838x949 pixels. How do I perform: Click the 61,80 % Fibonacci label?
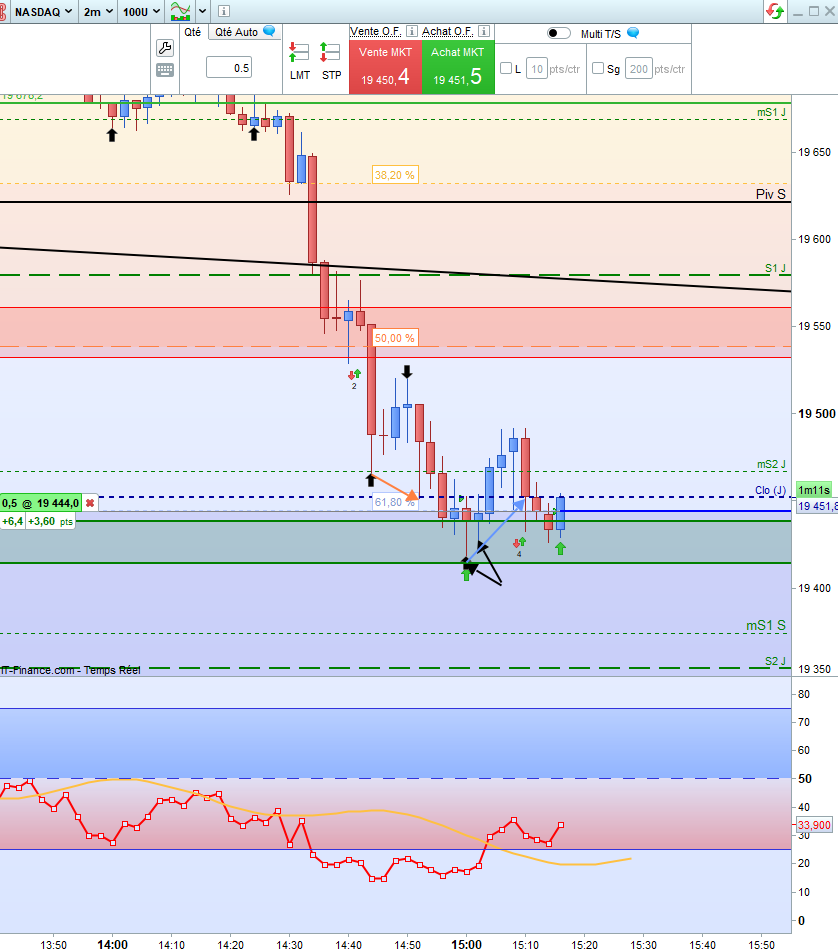coord(394,502)
